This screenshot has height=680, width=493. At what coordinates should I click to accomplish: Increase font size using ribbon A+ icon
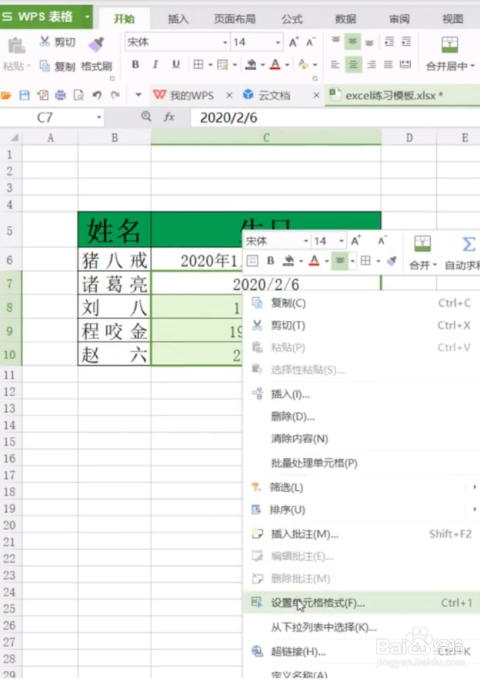pos(294,42)
